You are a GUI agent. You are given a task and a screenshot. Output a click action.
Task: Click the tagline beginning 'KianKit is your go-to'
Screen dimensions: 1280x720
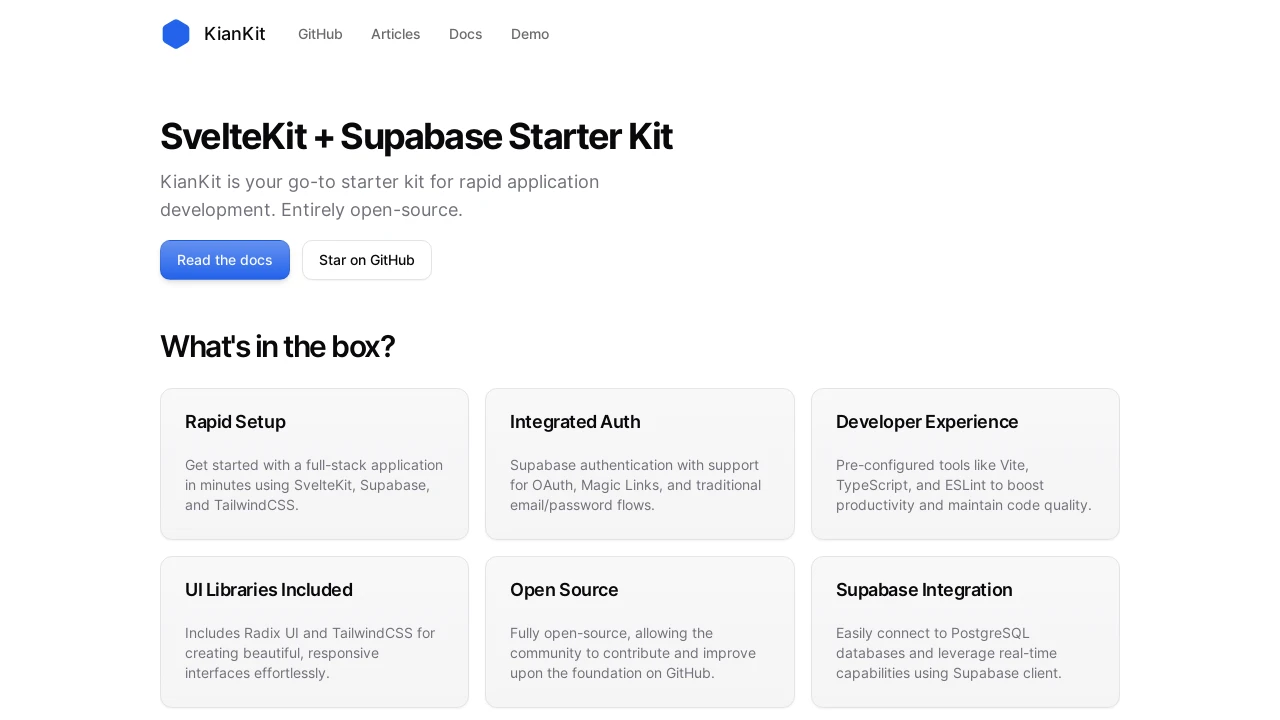pos(380,196)
